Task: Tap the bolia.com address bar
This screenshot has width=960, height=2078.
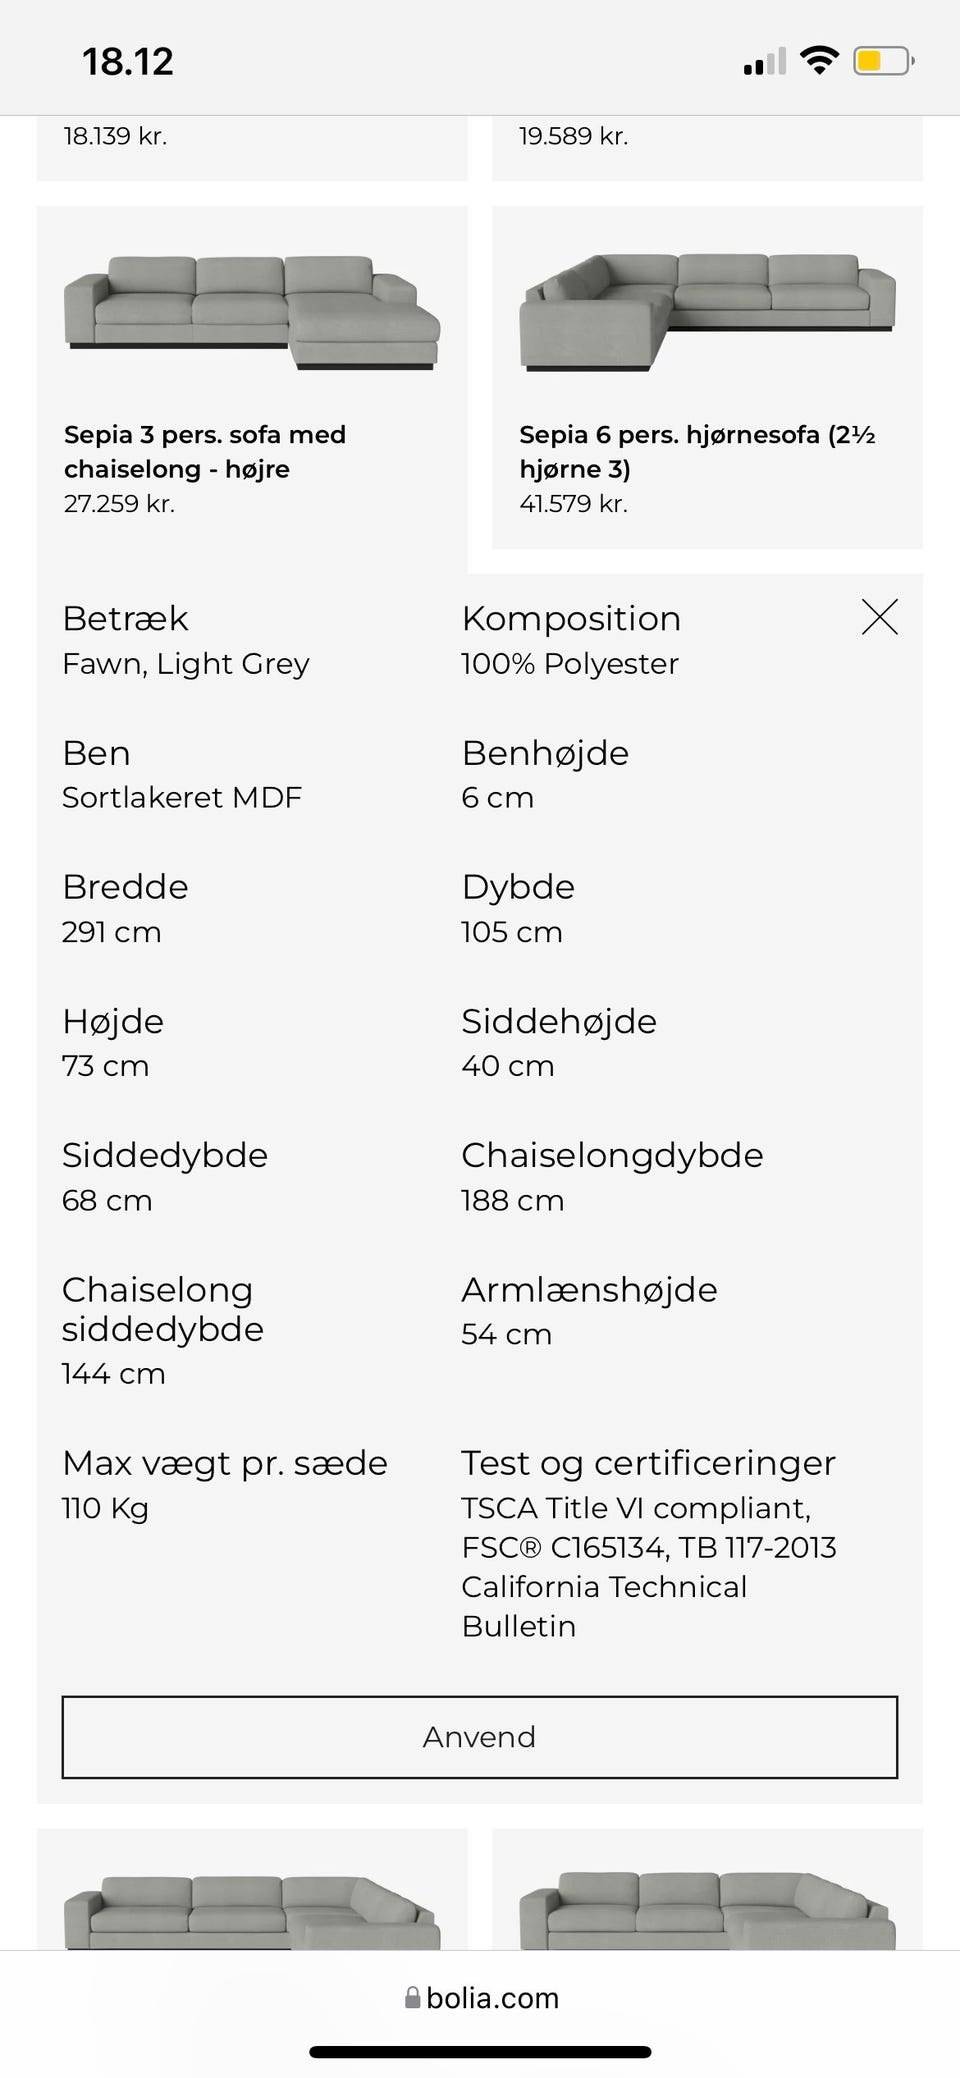Action: (492, 1998)
